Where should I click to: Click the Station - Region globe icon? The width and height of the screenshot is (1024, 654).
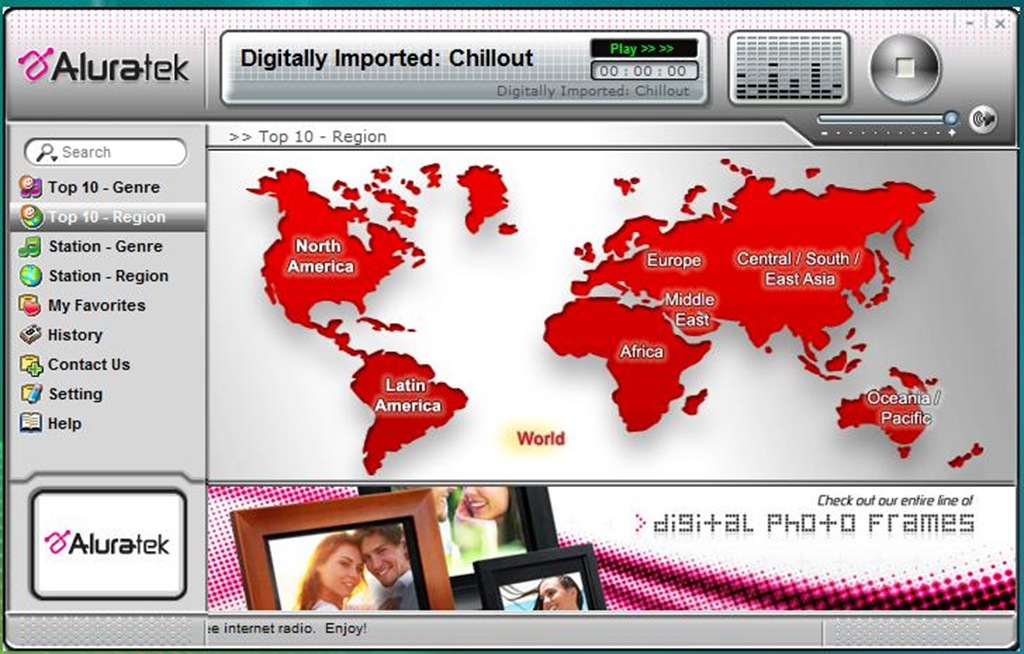(x=31, y=276)
